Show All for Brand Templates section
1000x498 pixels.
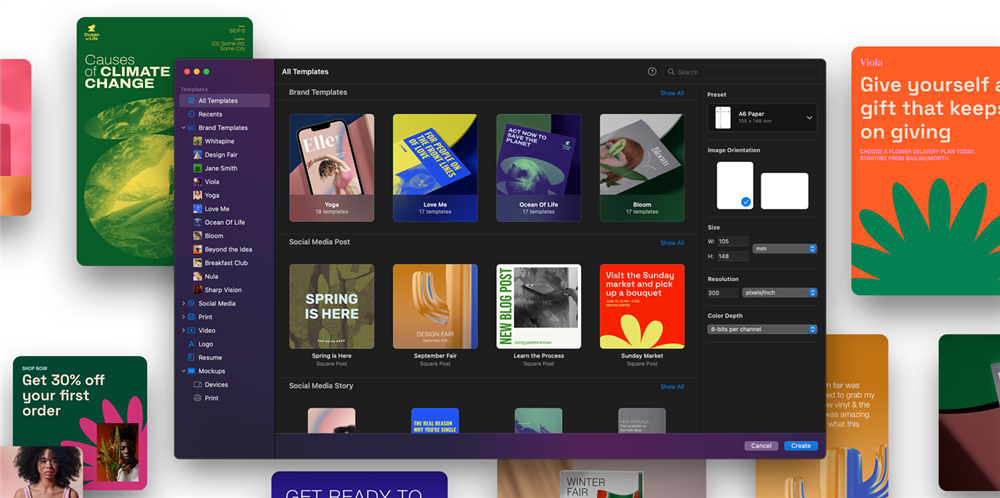672,93
